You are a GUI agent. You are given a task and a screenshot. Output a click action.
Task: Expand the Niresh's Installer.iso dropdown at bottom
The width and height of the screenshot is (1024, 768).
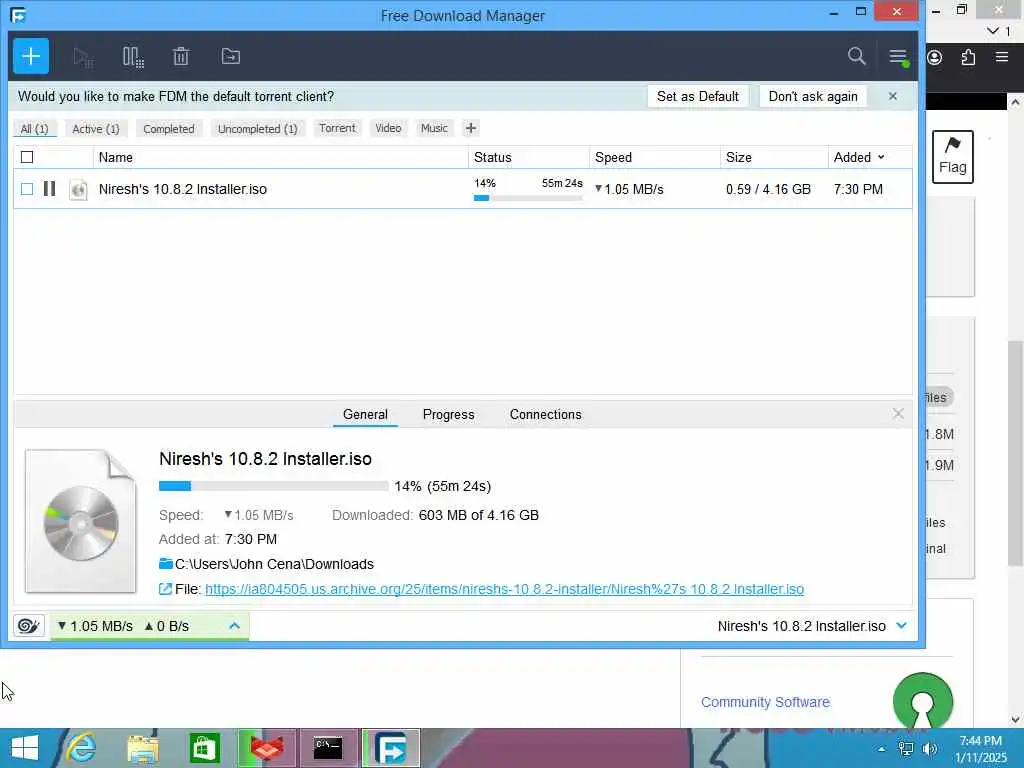point(902,626)
